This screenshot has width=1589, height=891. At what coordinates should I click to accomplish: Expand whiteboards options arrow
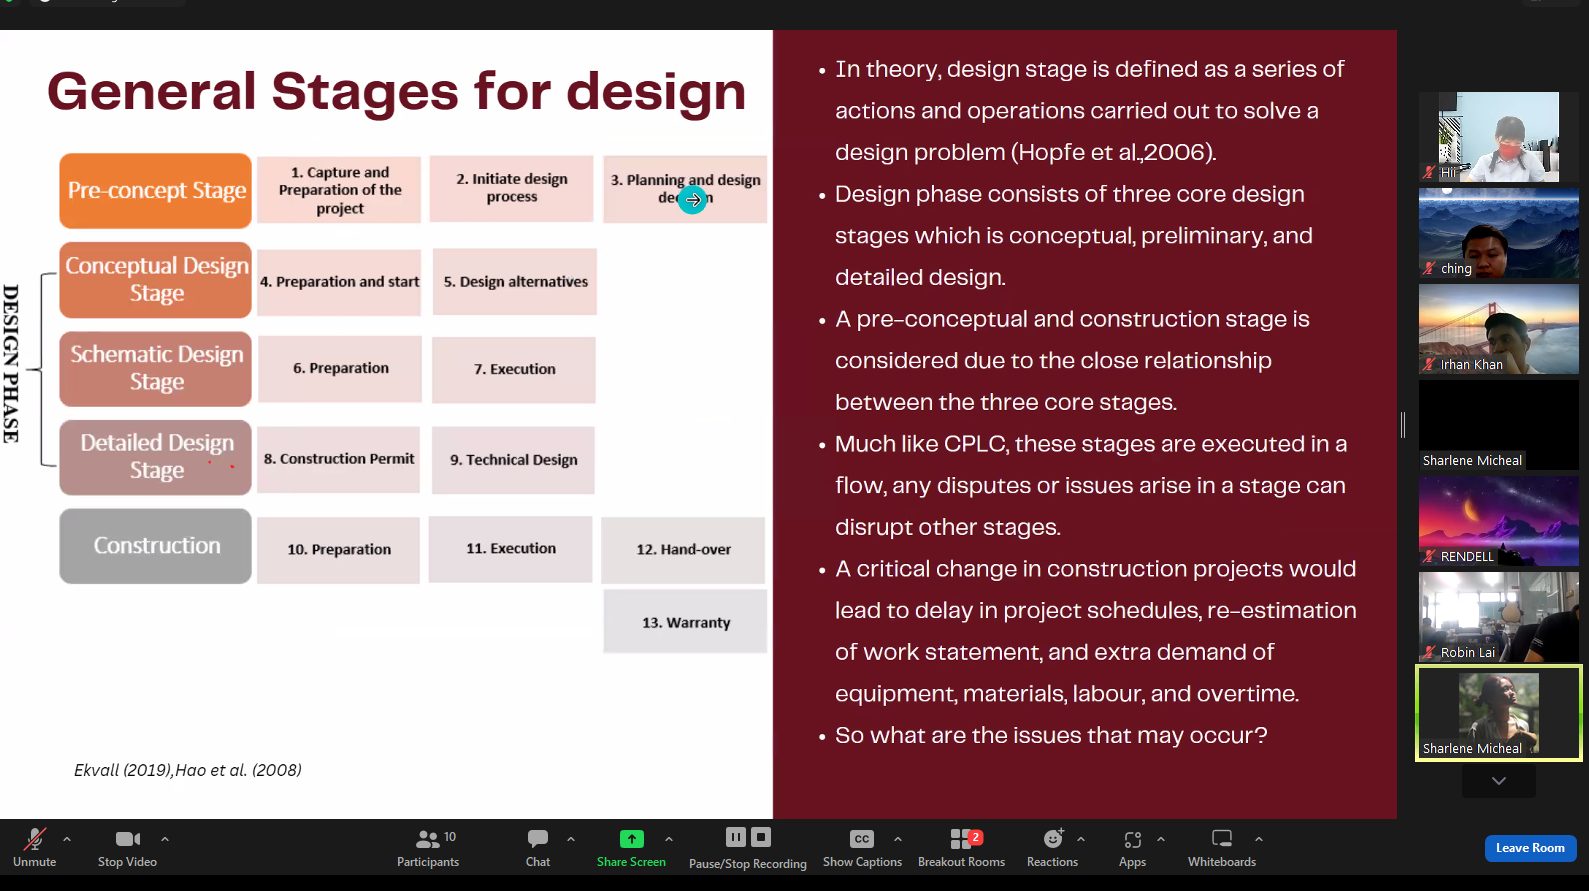pos(1259,839)
